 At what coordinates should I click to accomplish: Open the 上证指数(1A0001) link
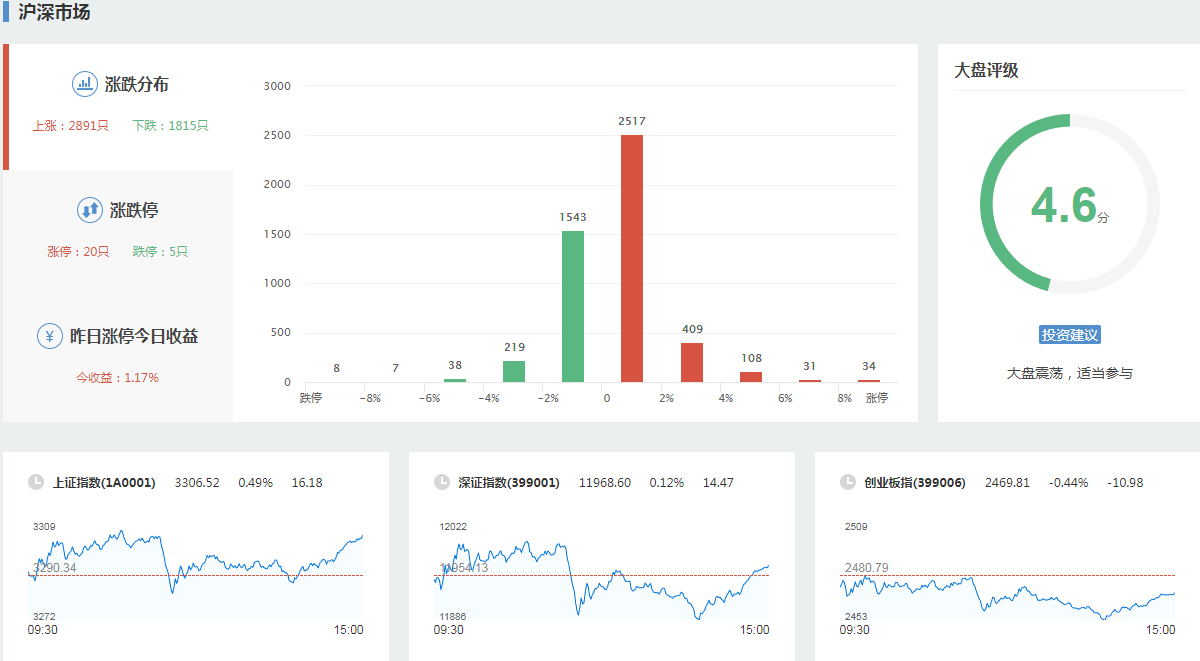click(x=104, y=483)
